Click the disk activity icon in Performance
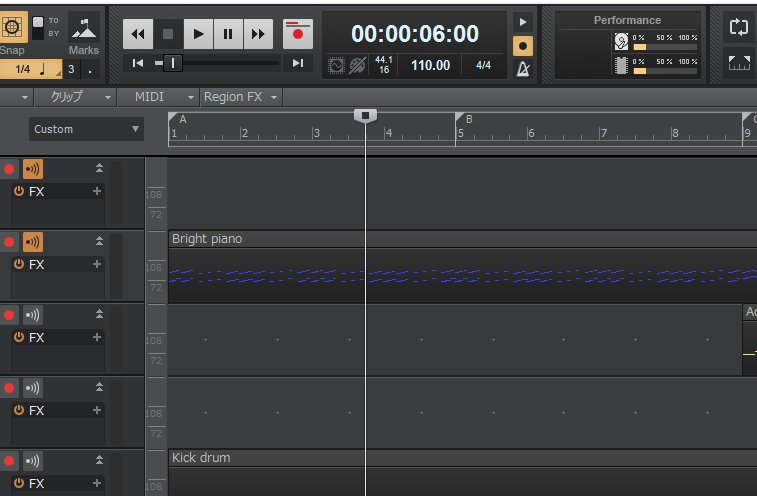This screenshot has height=496, width=757. coord(621,42)
